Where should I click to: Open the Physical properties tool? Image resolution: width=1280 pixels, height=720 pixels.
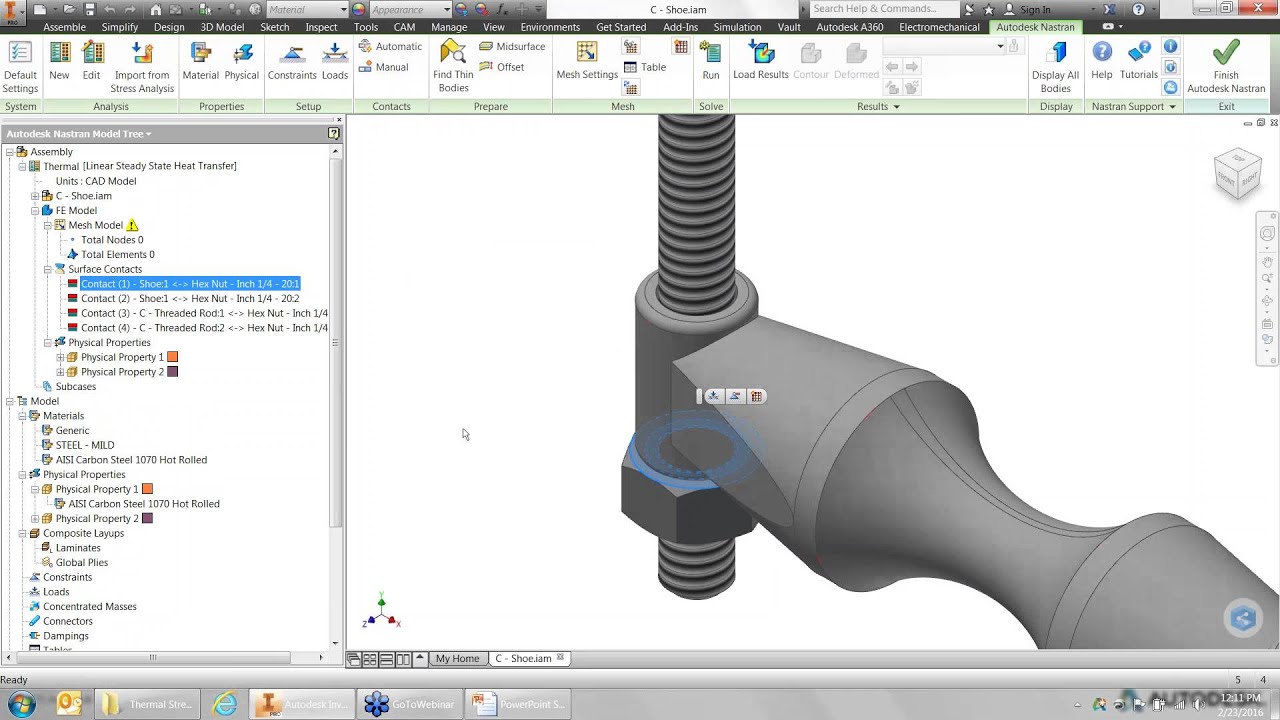coord(241,62)
